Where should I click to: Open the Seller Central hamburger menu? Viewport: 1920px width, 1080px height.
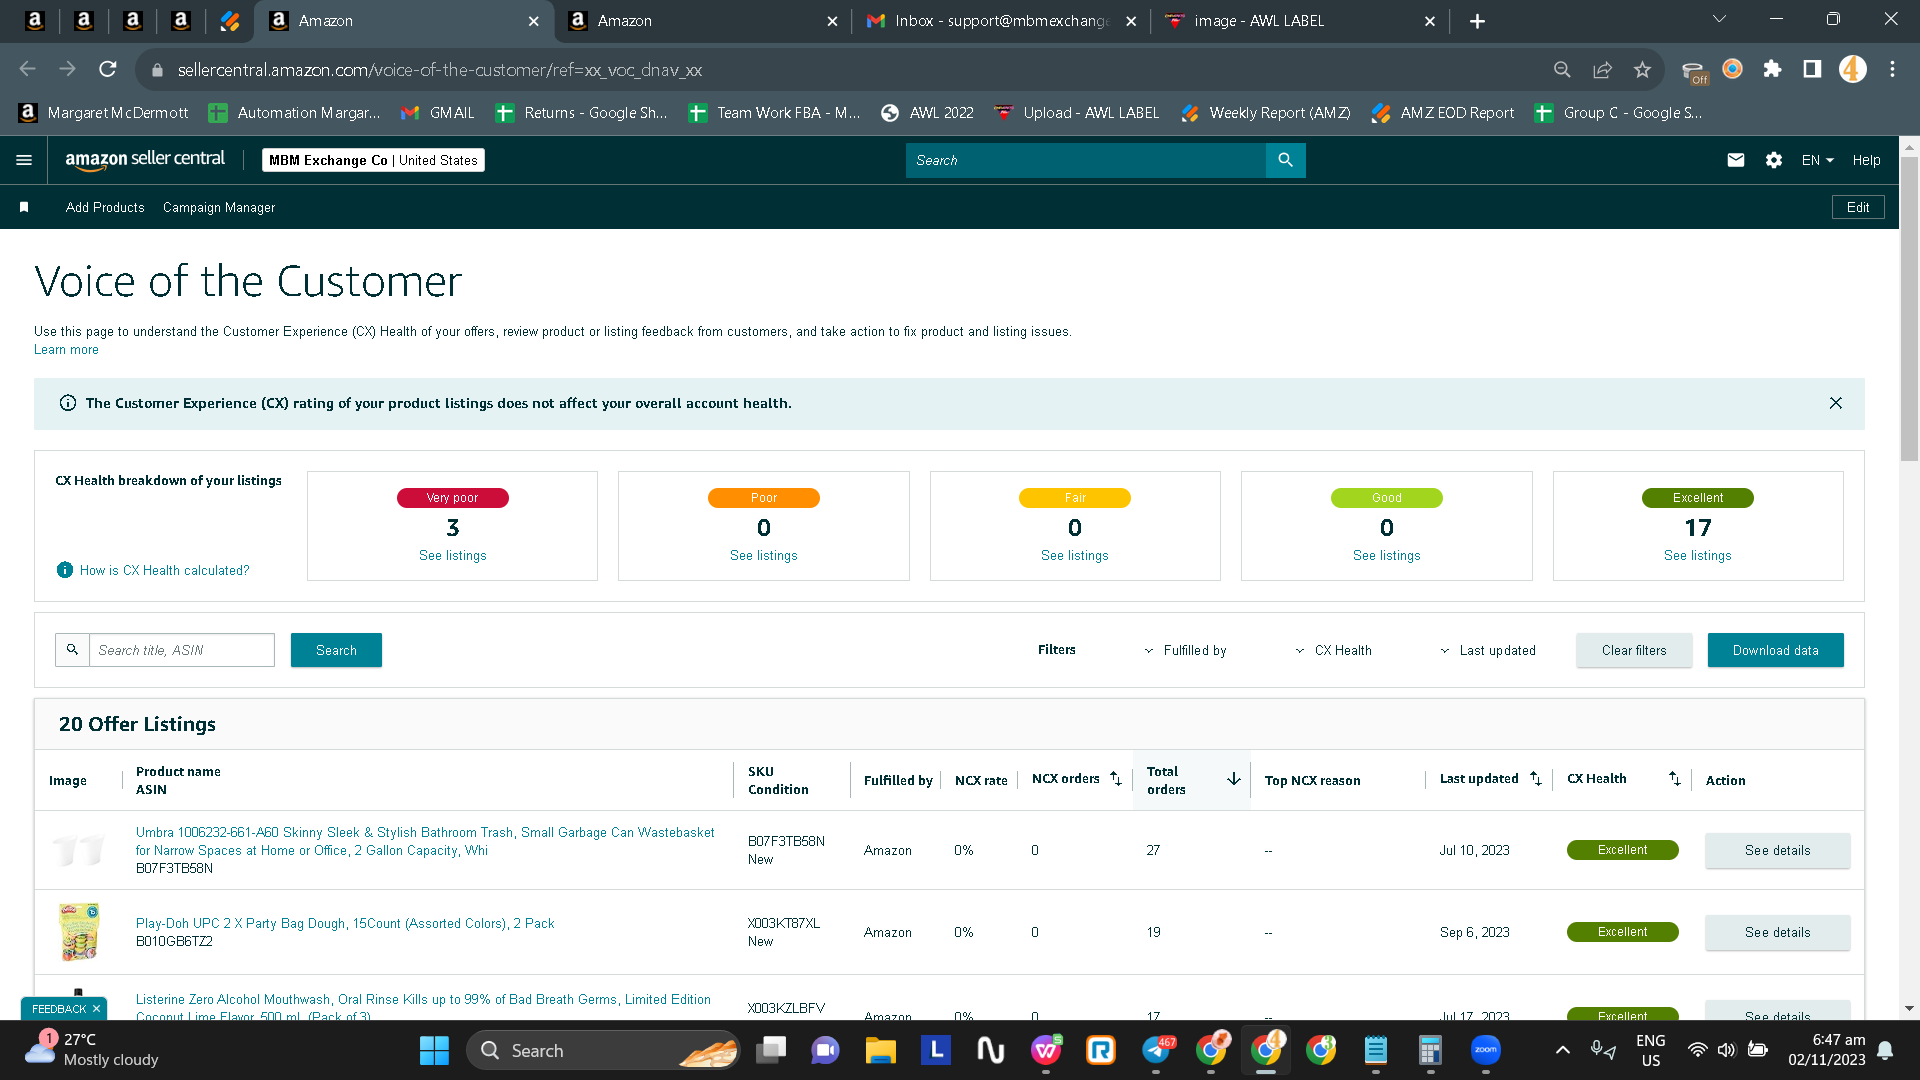pyautogui.click(x=24, y=160)
